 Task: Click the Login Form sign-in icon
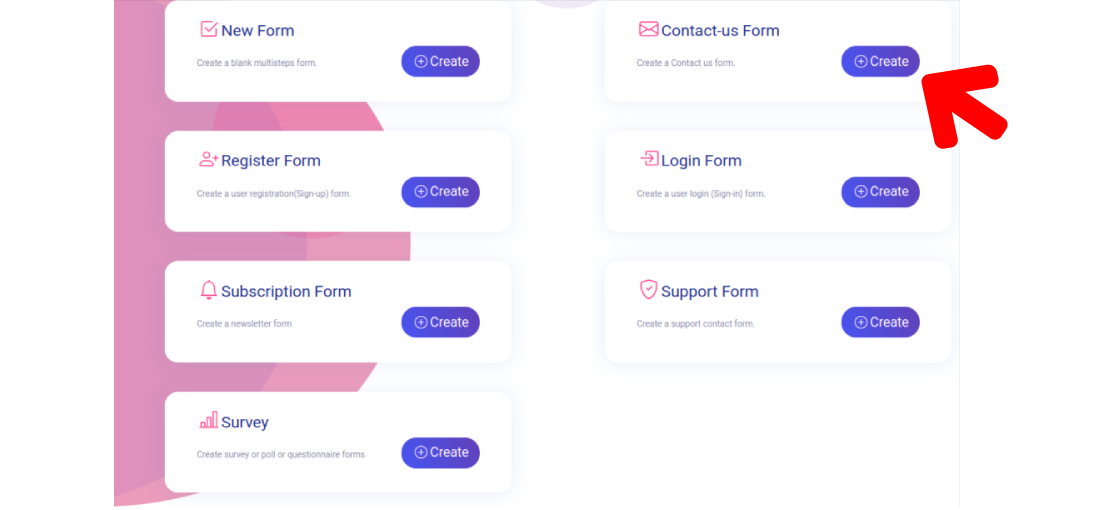(x=649, y=159)
